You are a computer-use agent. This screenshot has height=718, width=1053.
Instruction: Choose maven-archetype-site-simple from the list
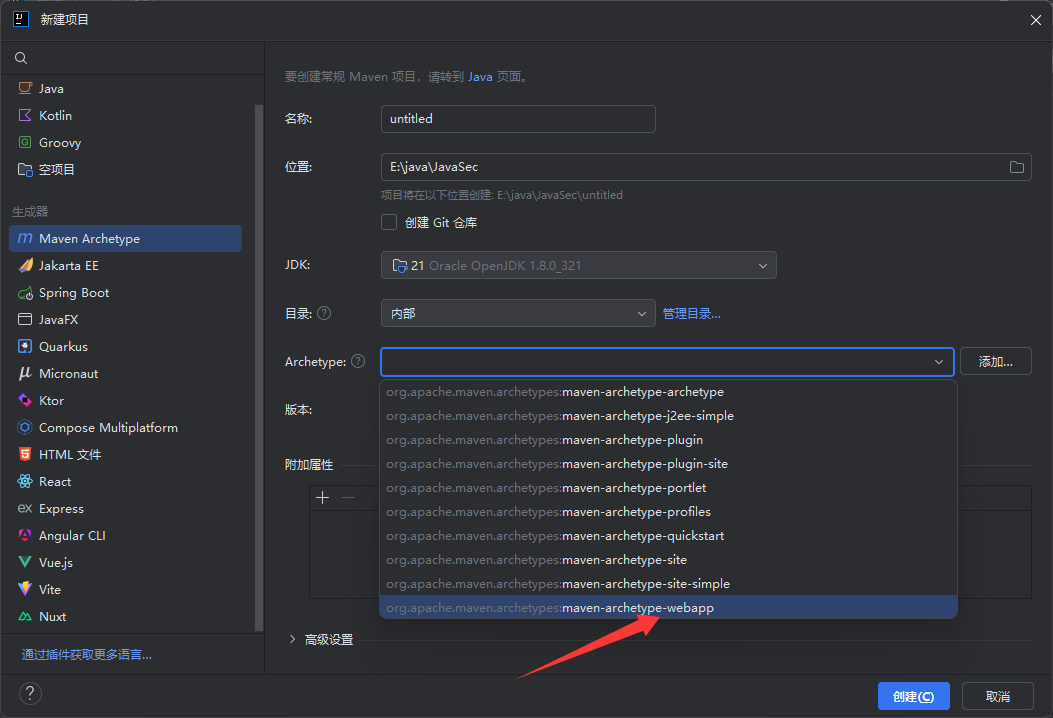pyautogui.click(x=668, y=584)
